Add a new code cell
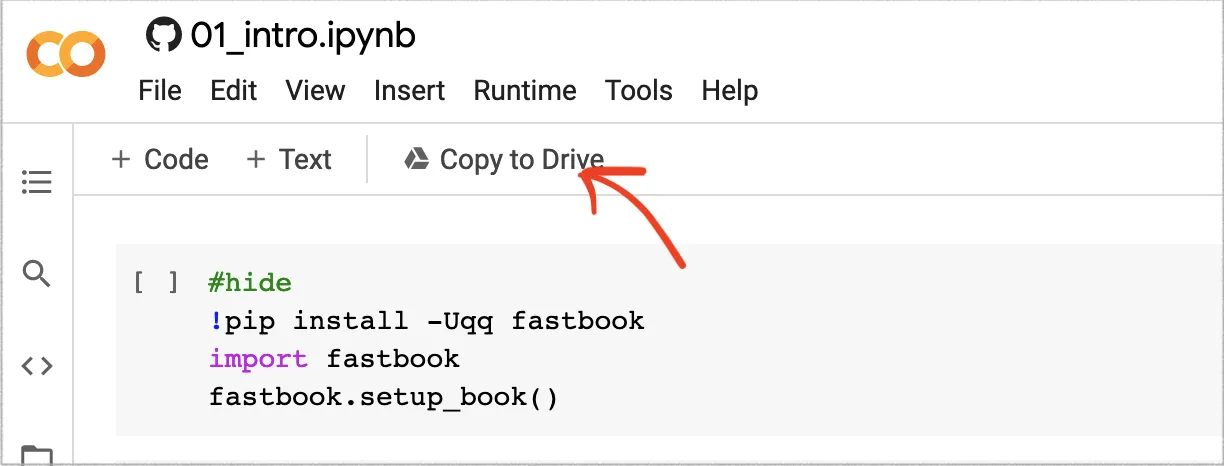This screenshot has height=466, width=1224. [x=160, y=160]
